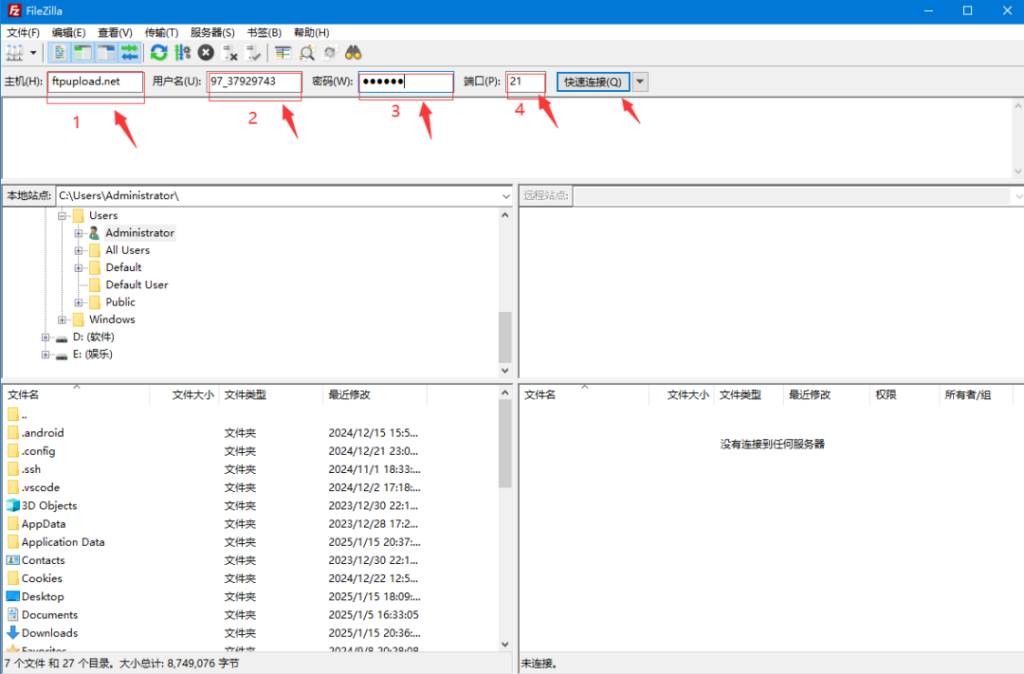Click the cancel current operation icon
Viewport: 1024px width, 674px height.
coord(206,52)
